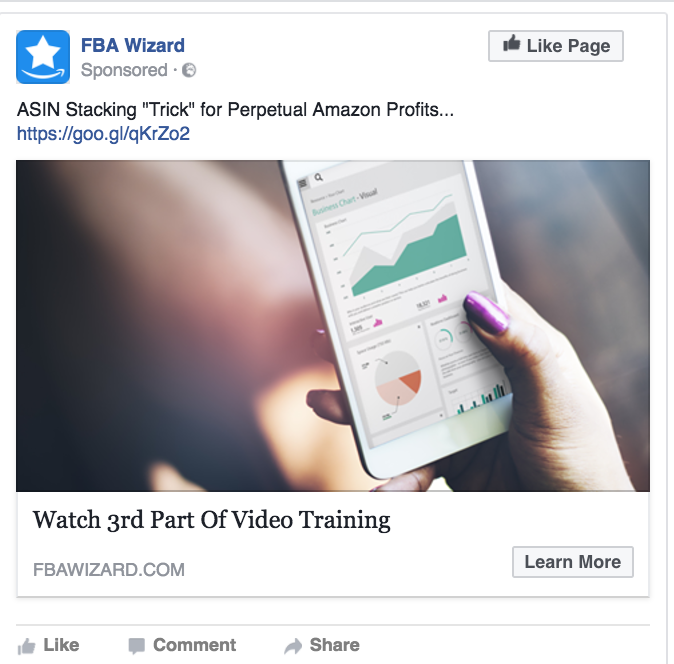Viewport: 674px width, 664px height.
Task: Click the Comment speech bubble icon
Action: 136,646
